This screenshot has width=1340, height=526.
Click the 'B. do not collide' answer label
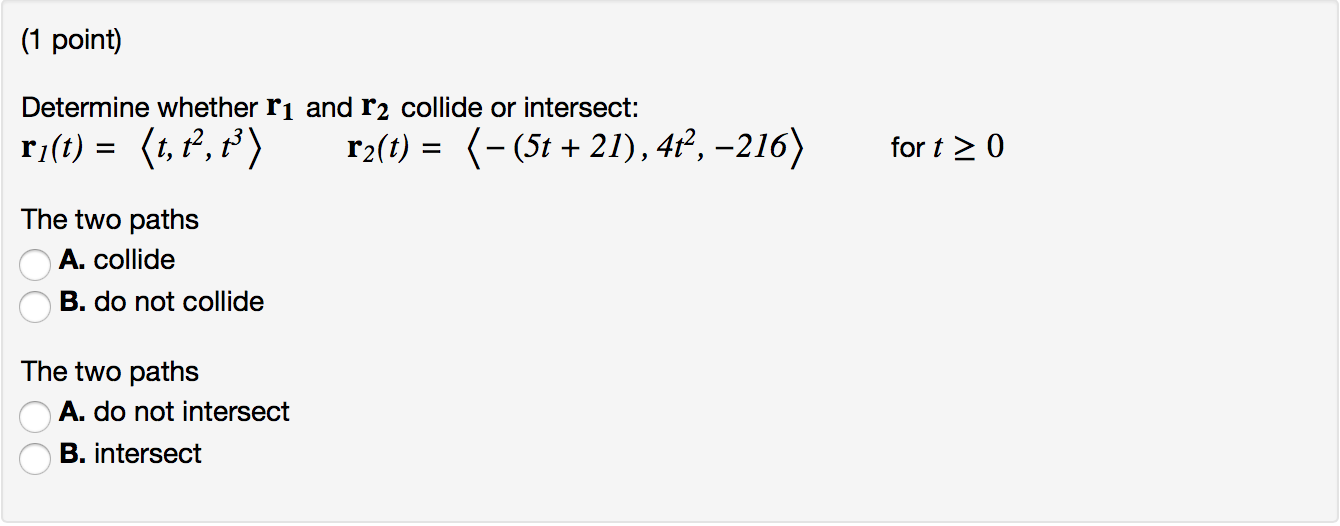[x=162, y=302]
